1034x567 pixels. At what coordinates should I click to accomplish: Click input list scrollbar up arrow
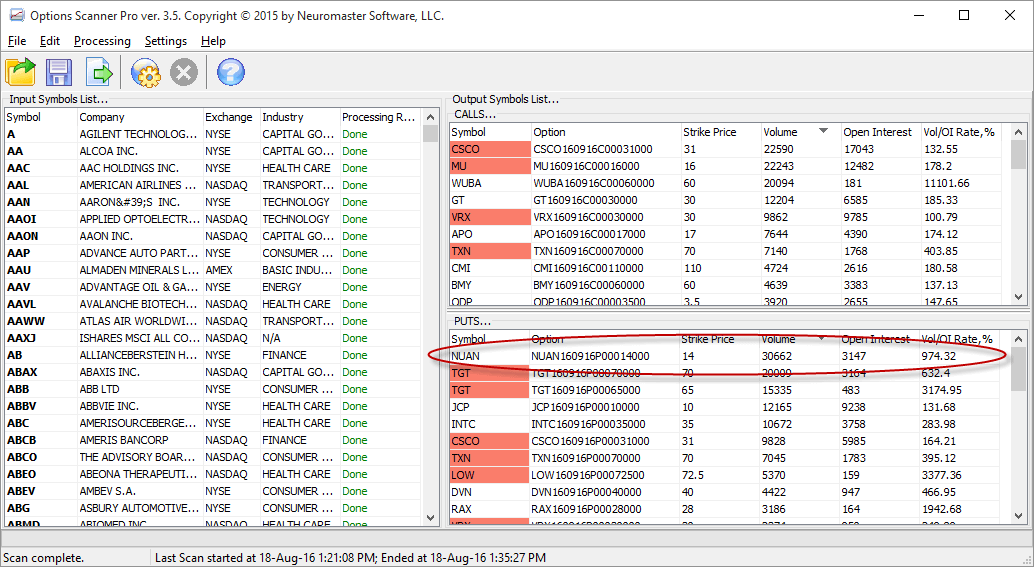coord(431,117)
